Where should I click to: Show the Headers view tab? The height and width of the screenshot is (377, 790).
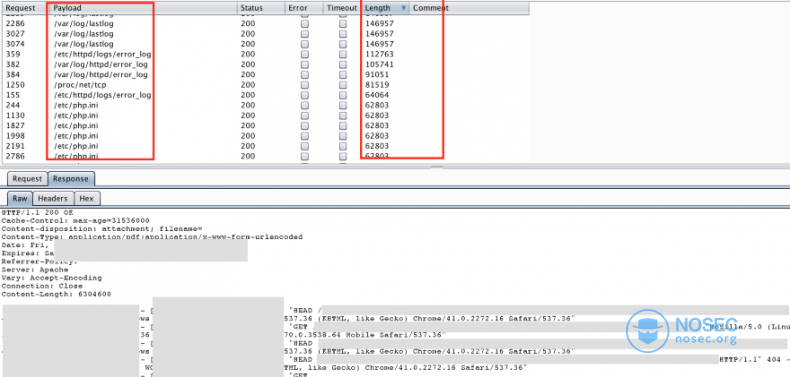(x=53, y=199)
